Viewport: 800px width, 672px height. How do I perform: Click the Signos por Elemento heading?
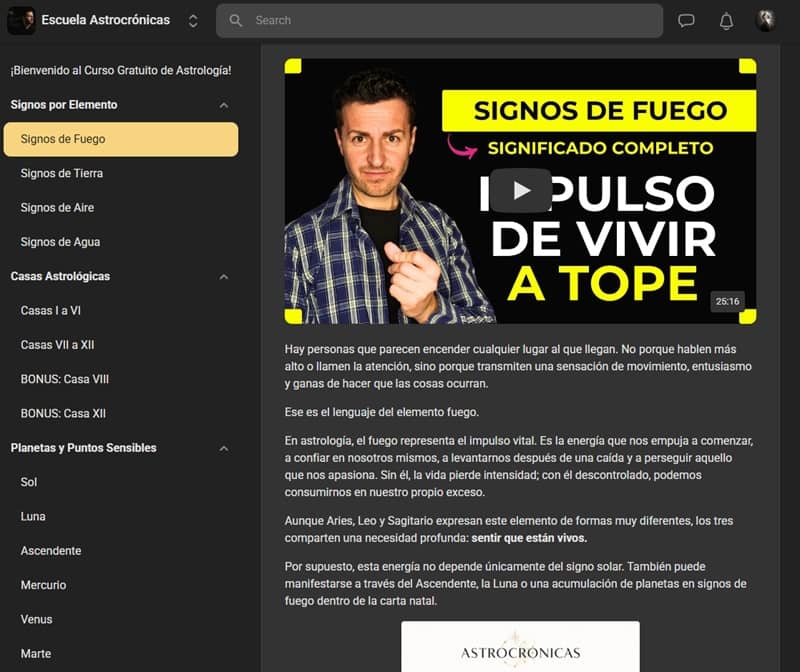point(64,105)
